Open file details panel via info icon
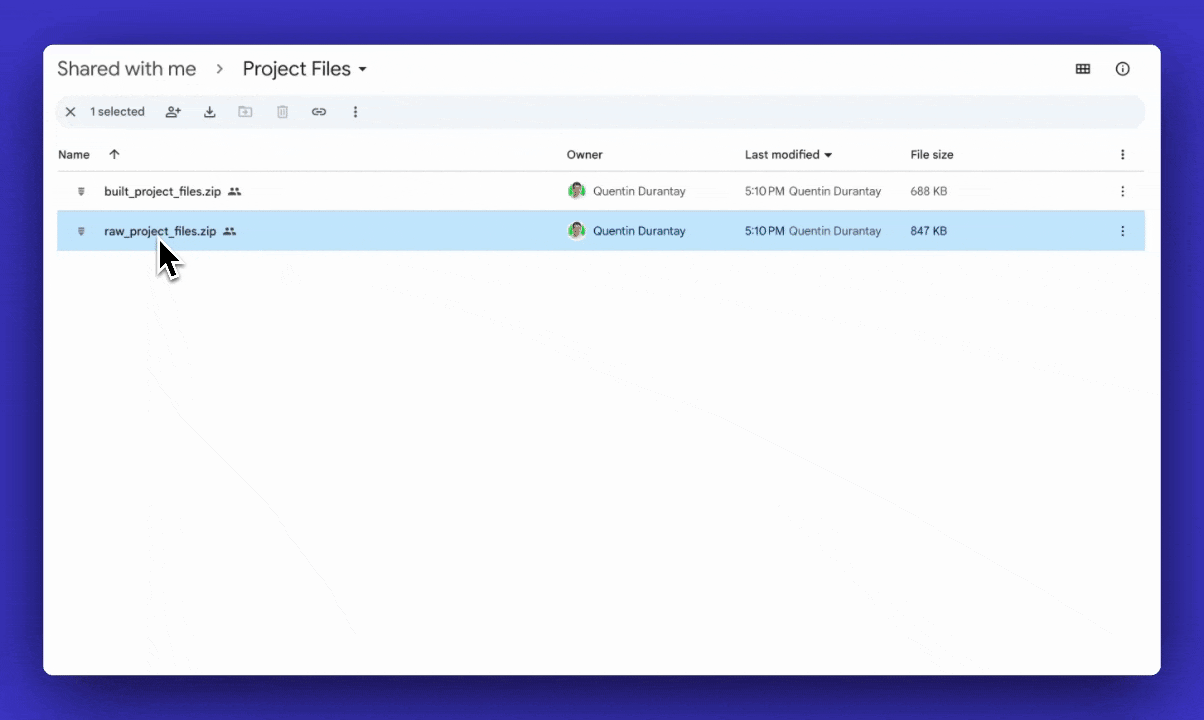The height and width of the screenshot is (720, 1204). tap(1122, 68)
